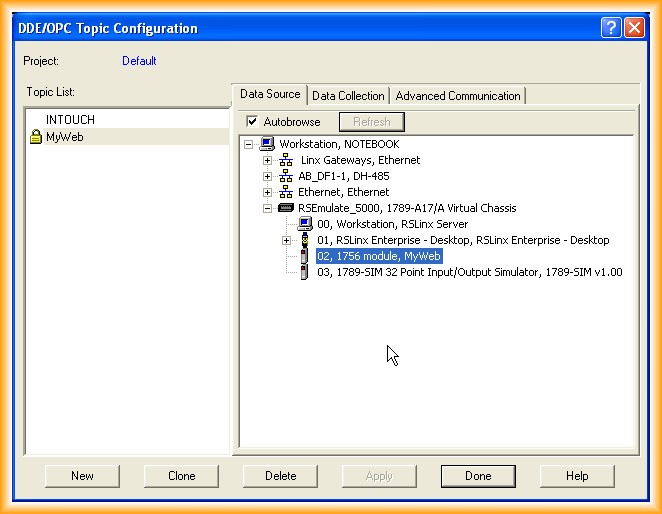Click the New button to add topic
Screen dimensions: 662x514
click(82, 476)
